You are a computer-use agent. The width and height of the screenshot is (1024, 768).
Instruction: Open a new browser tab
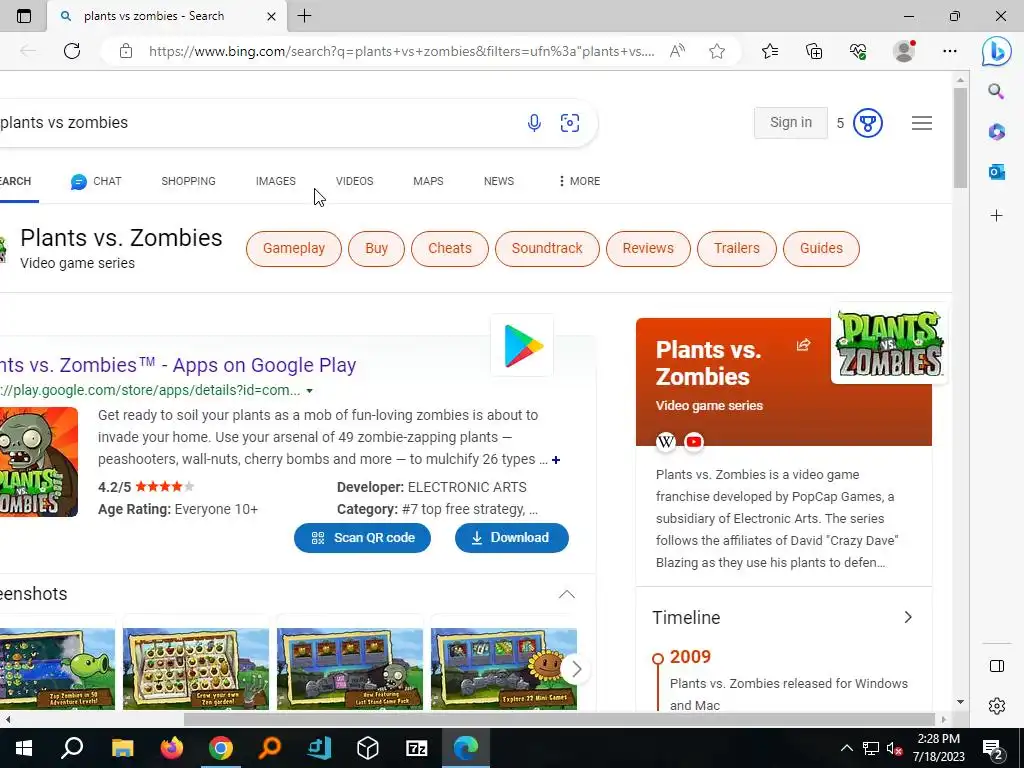tap(304, 16)
